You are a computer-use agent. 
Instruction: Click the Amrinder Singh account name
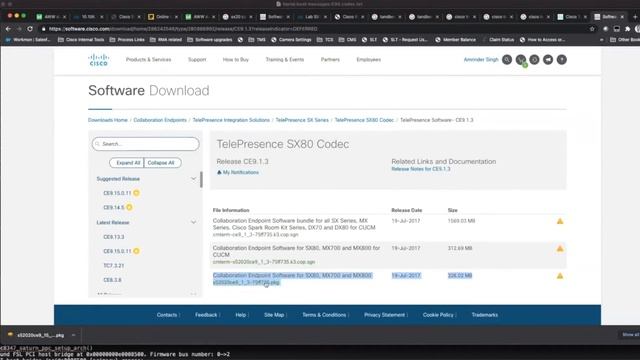click(x=481, y=60)
